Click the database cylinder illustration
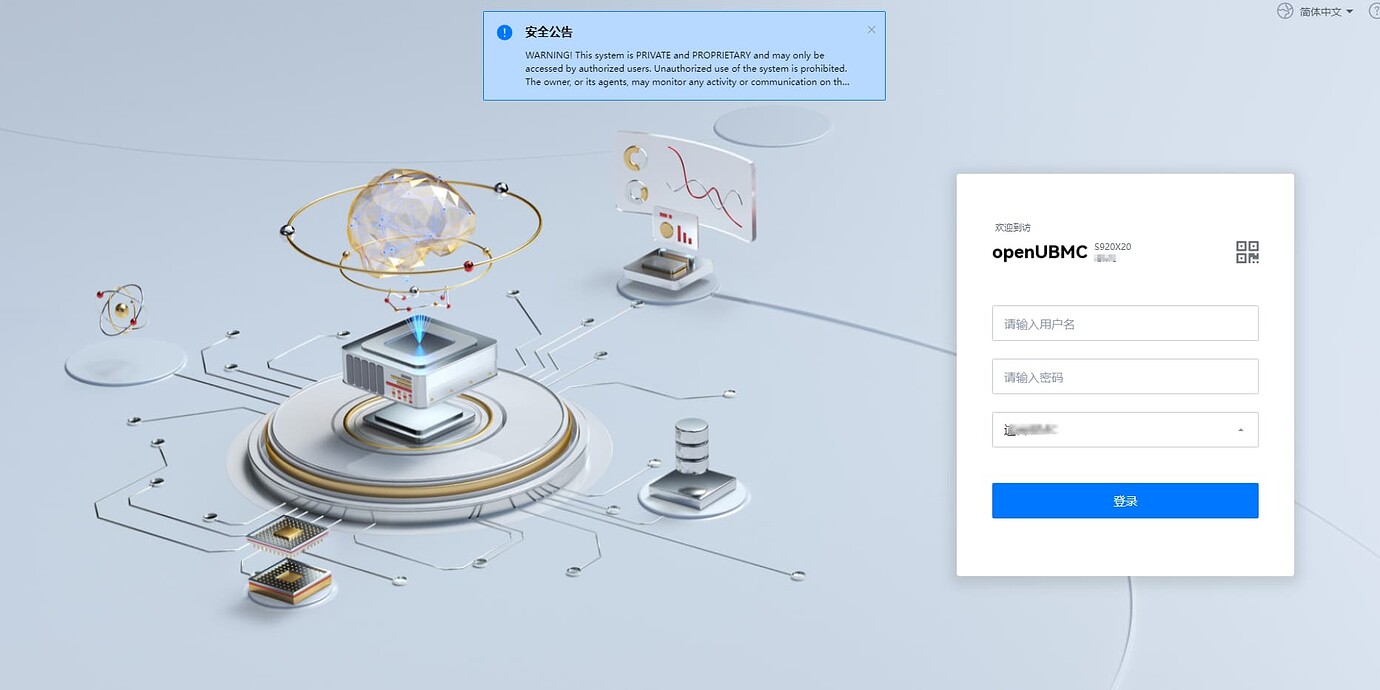Screen dimensions: 1380x690 pos(691,446)
